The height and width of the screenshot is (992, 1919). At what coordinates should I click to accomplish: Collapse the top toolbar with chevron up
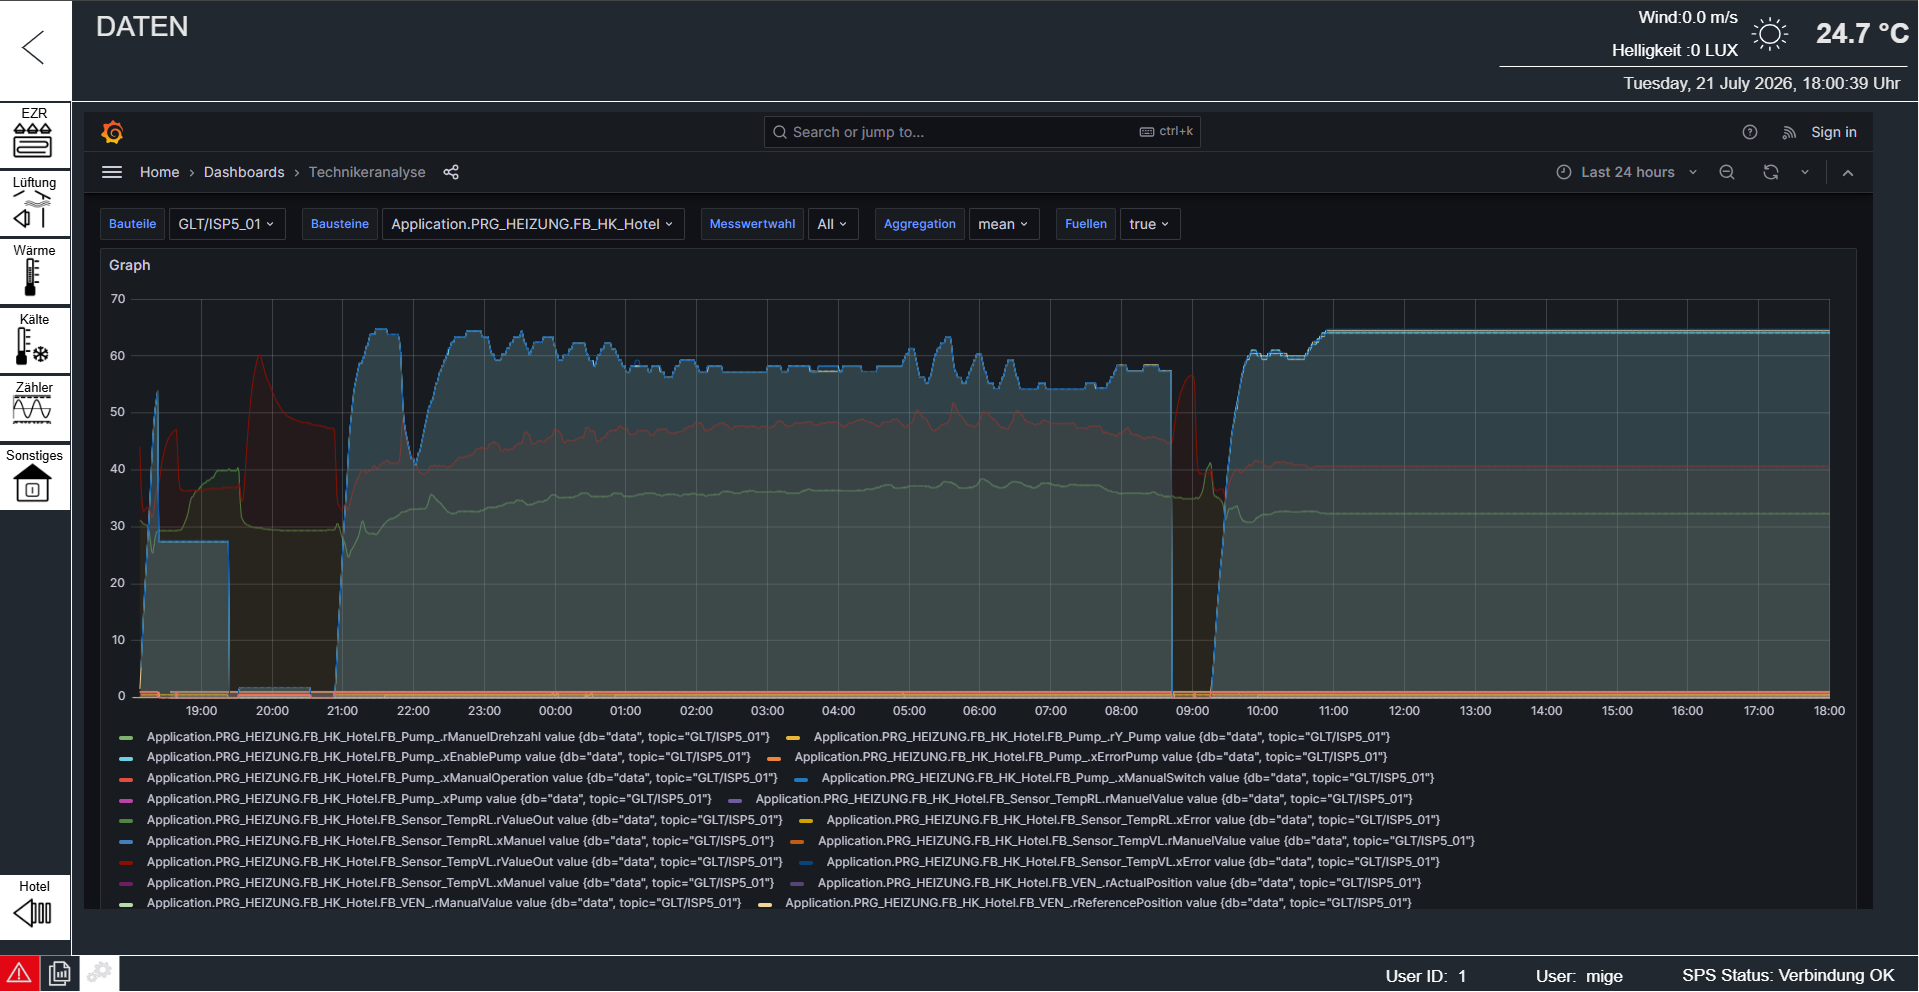pyautogui.click(x=1847, y=172)
